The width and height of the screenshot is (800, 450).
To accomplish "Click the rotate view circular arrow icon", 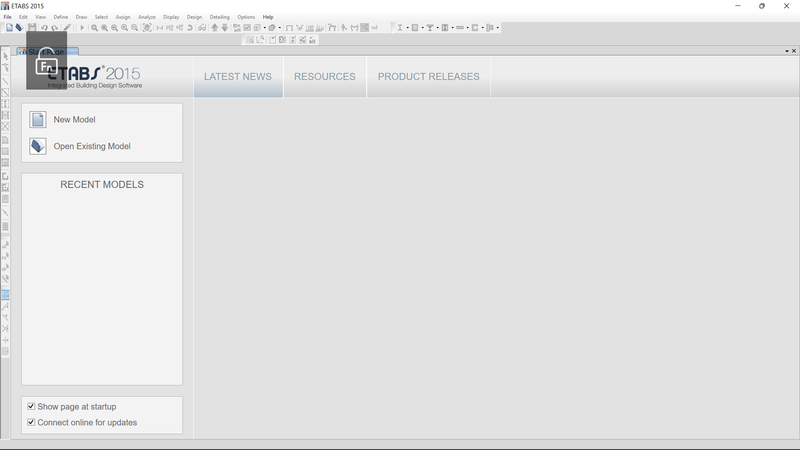I will click(190, 28).
